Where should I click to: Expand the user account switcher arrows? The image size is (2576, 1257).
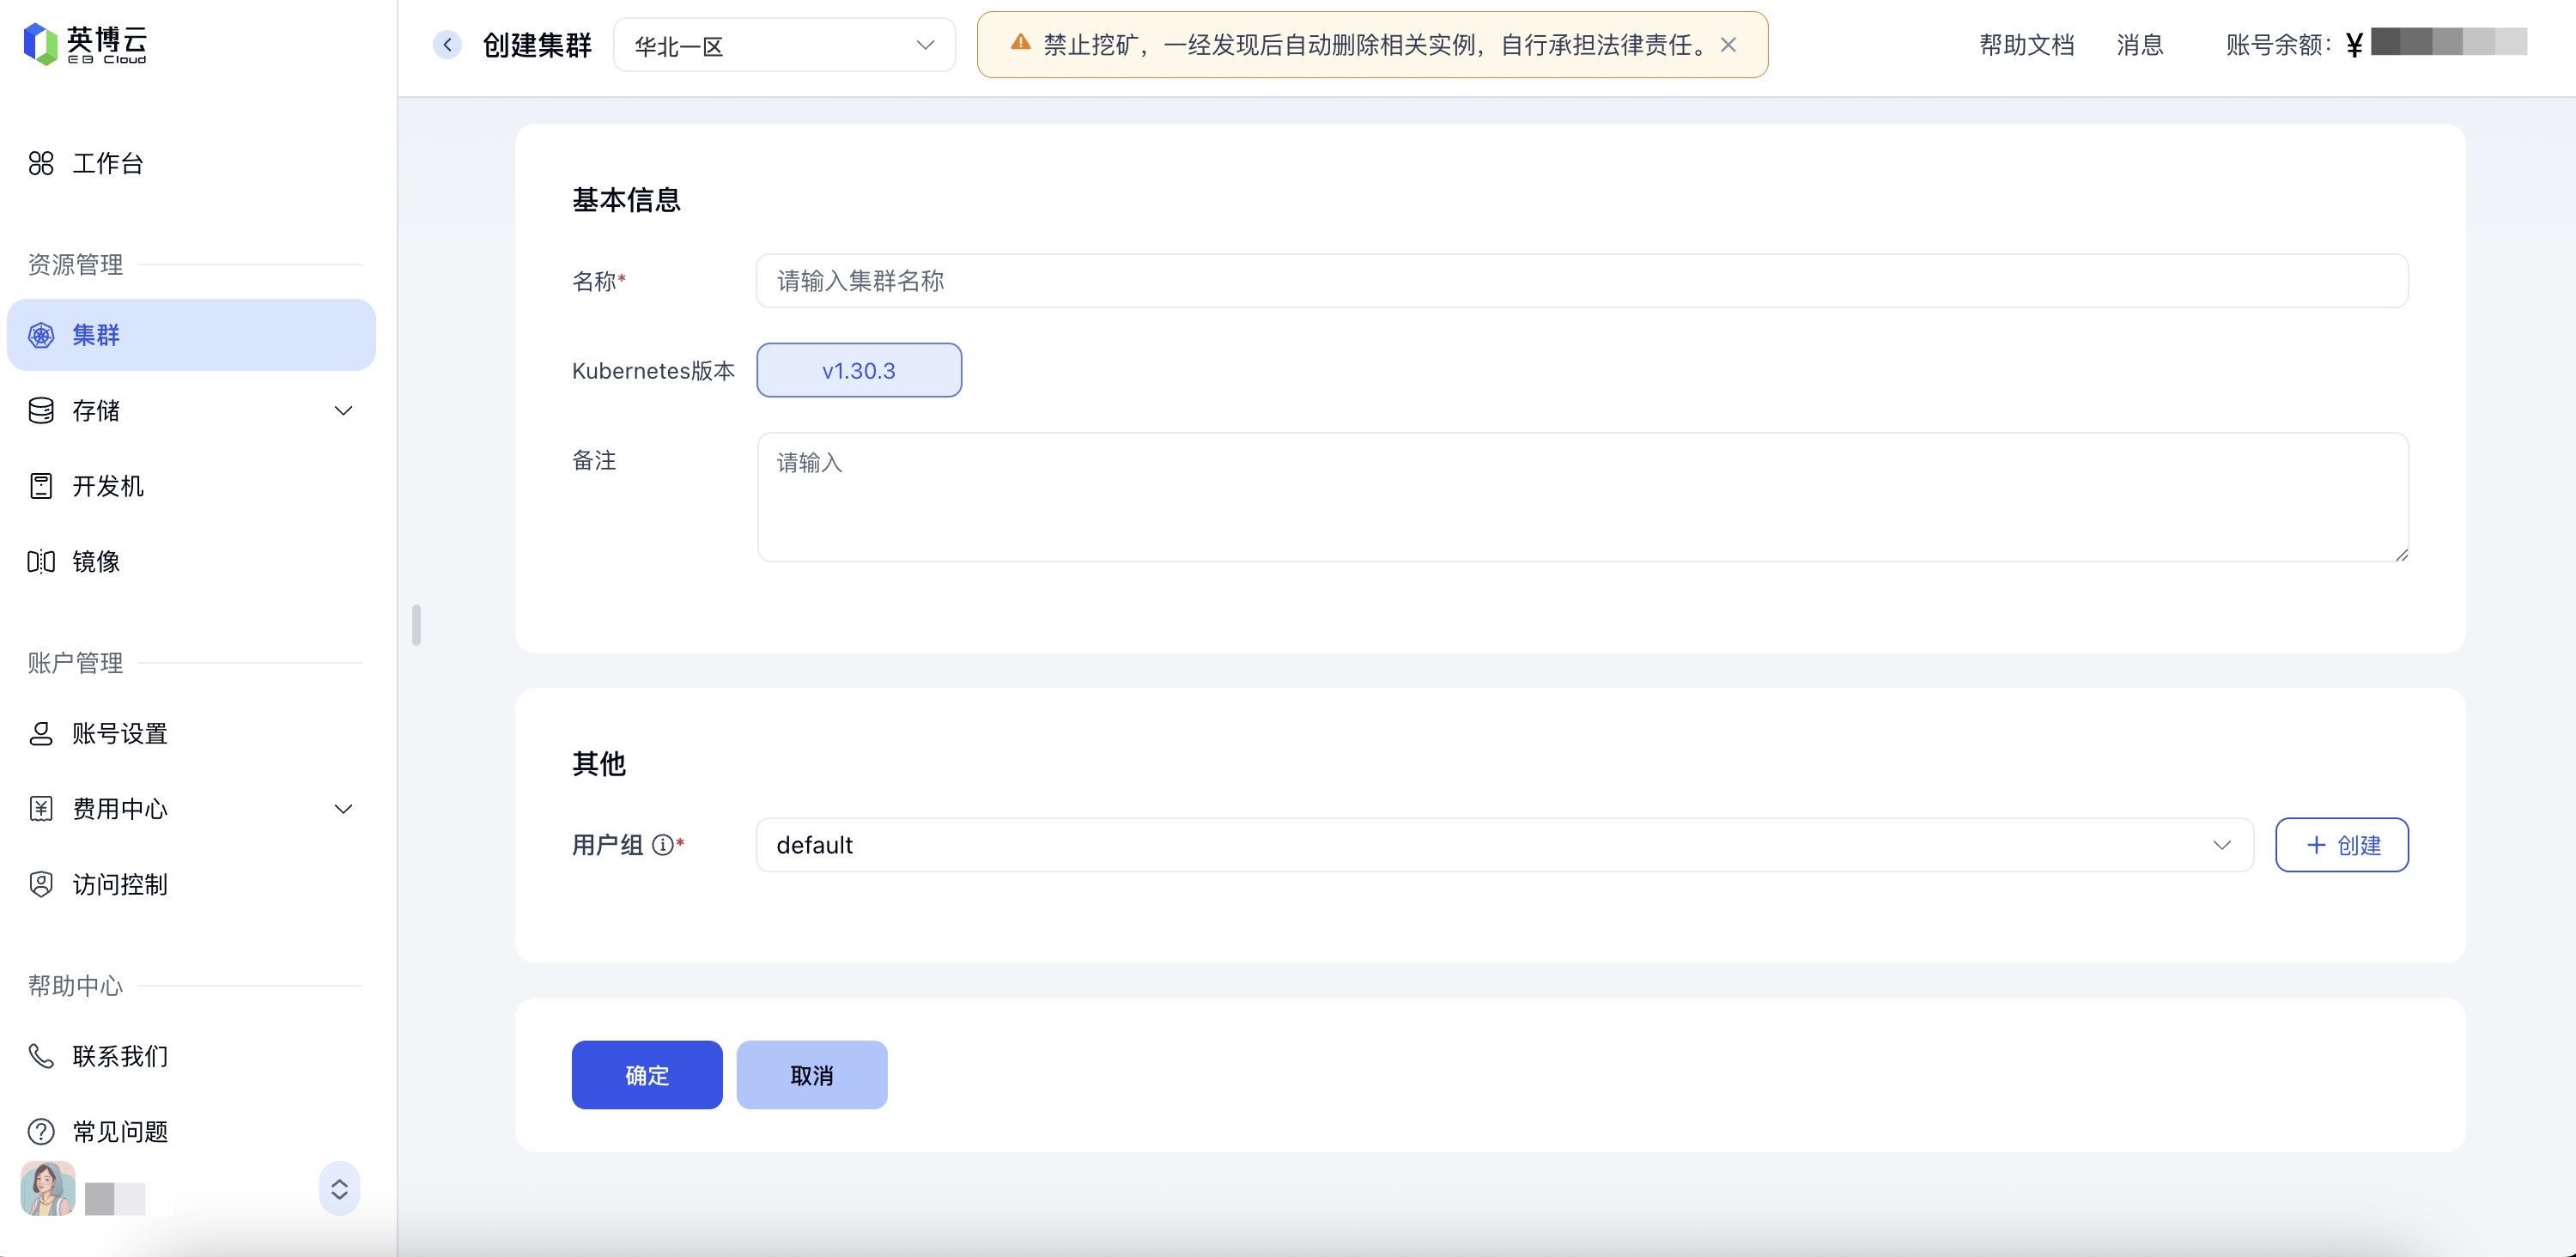click(x=339, y=1189)
